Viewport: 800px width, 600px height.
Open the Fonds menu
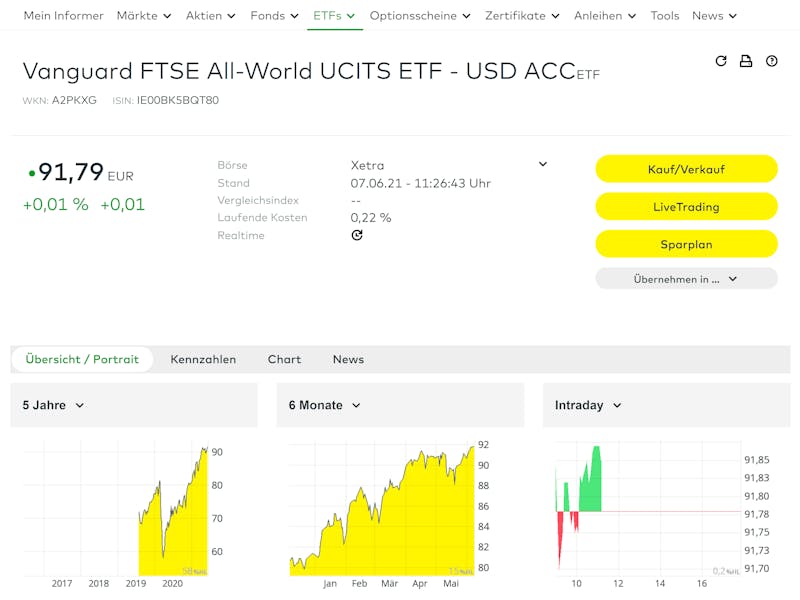click(274, 16)
